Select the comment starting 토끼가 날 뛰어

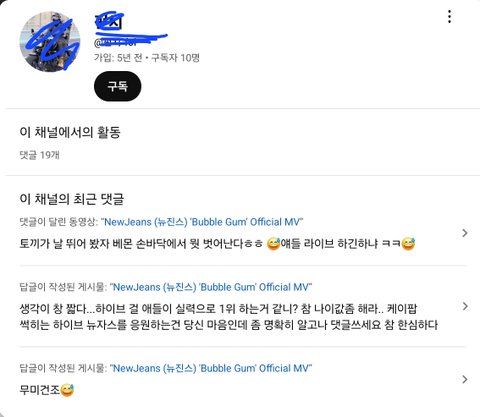tap(217, 244)
